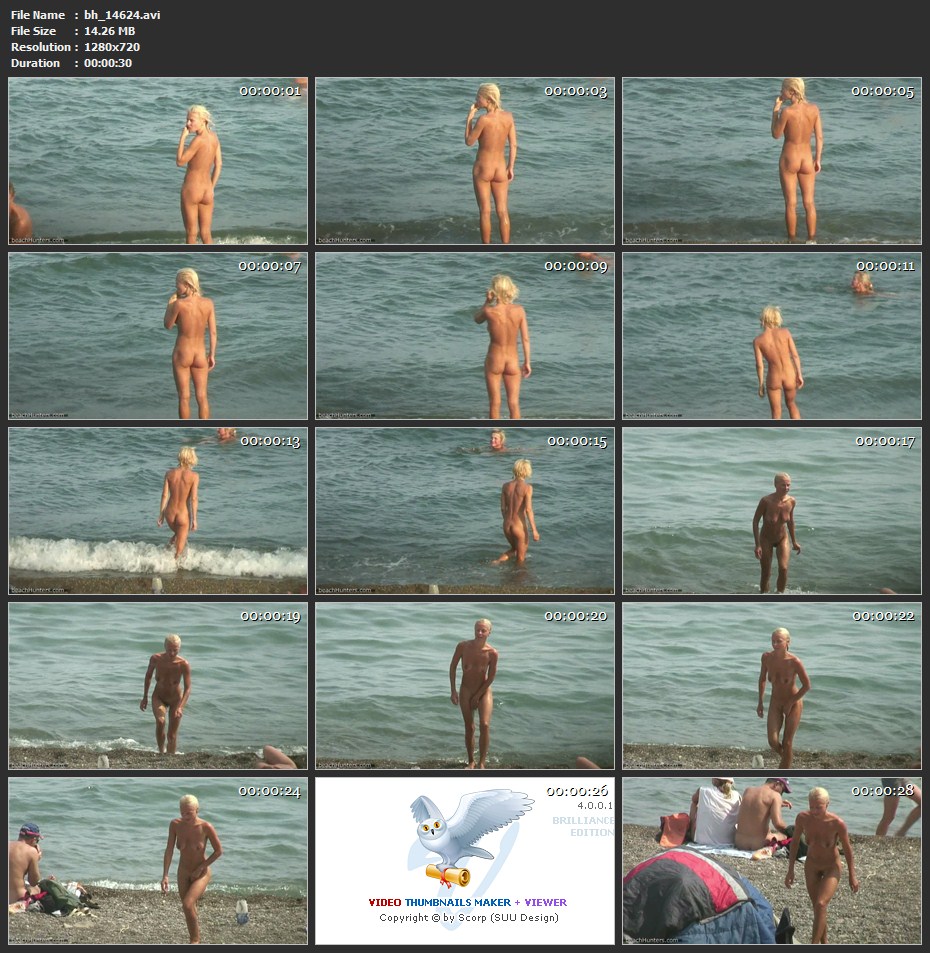The image size is (930, 953).
Task: Open the thumbnail frame at 00:00:28
Action: 771,861
